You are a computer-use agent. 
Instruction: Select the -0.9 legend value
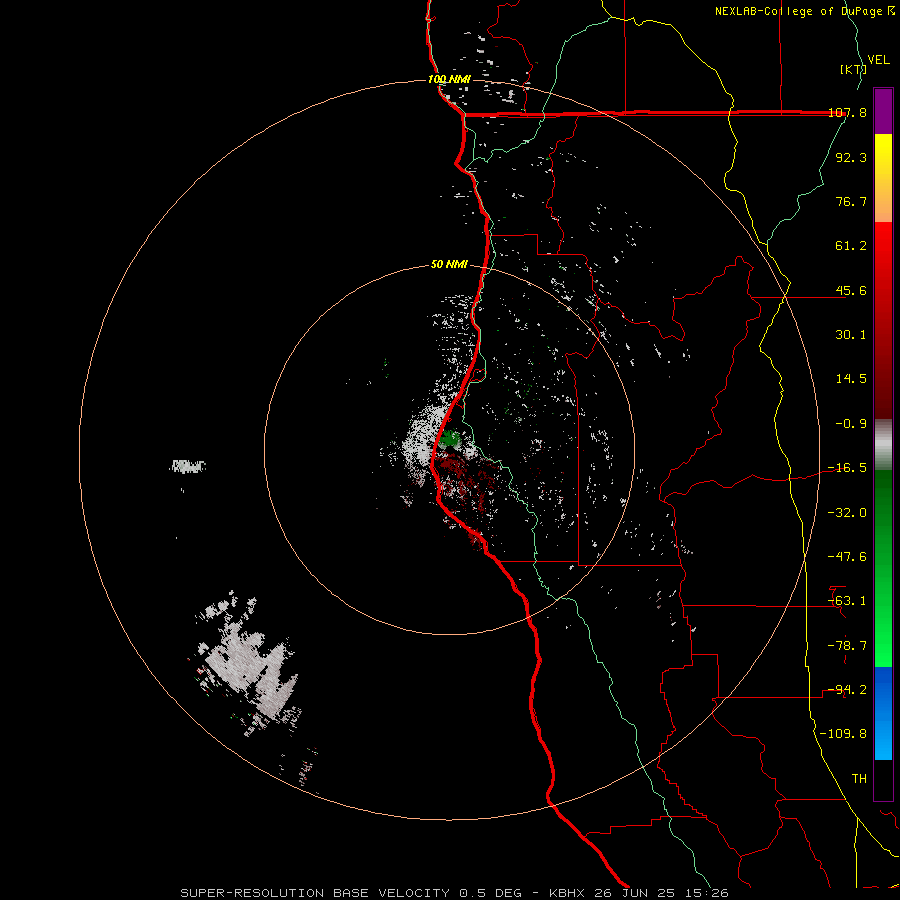[x=851, y=424]
